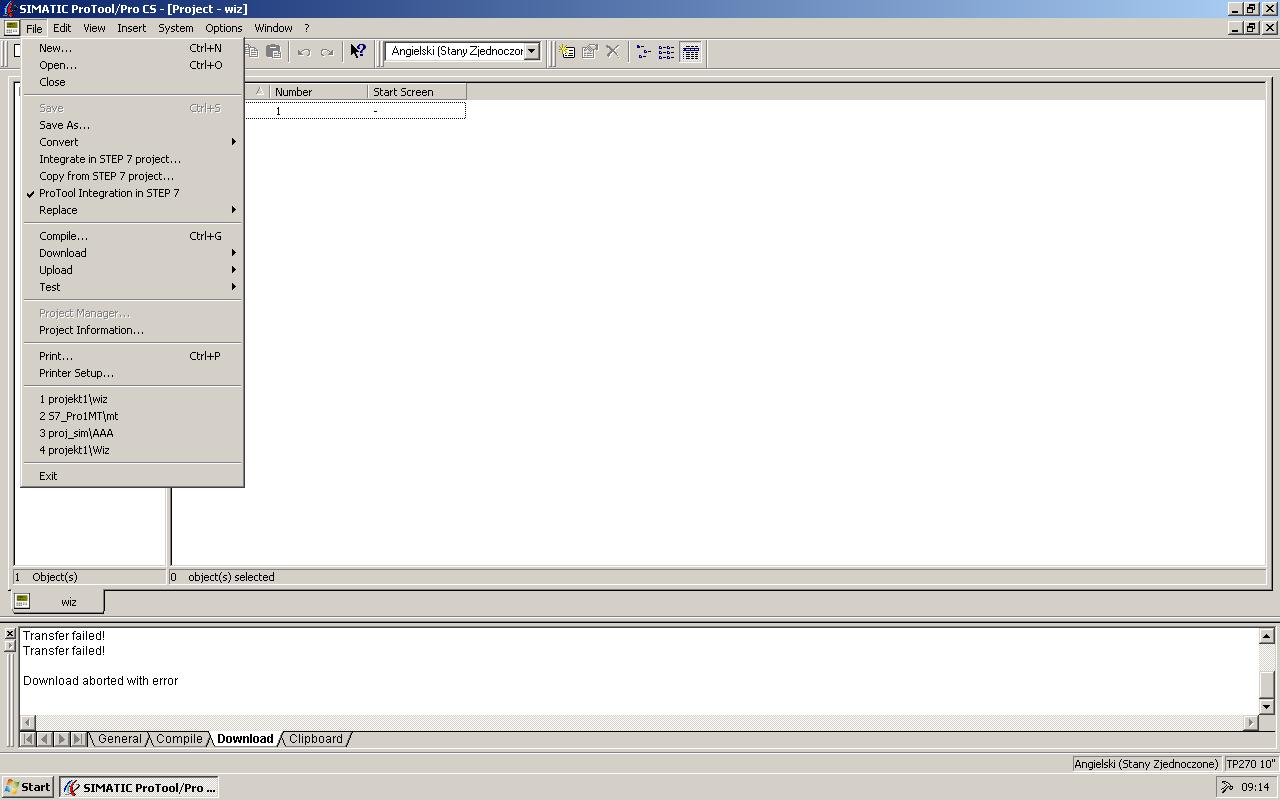Open recent project 3 proj_sim\AAA
This screenshot has height=800, width=1280.
(132, 433)
